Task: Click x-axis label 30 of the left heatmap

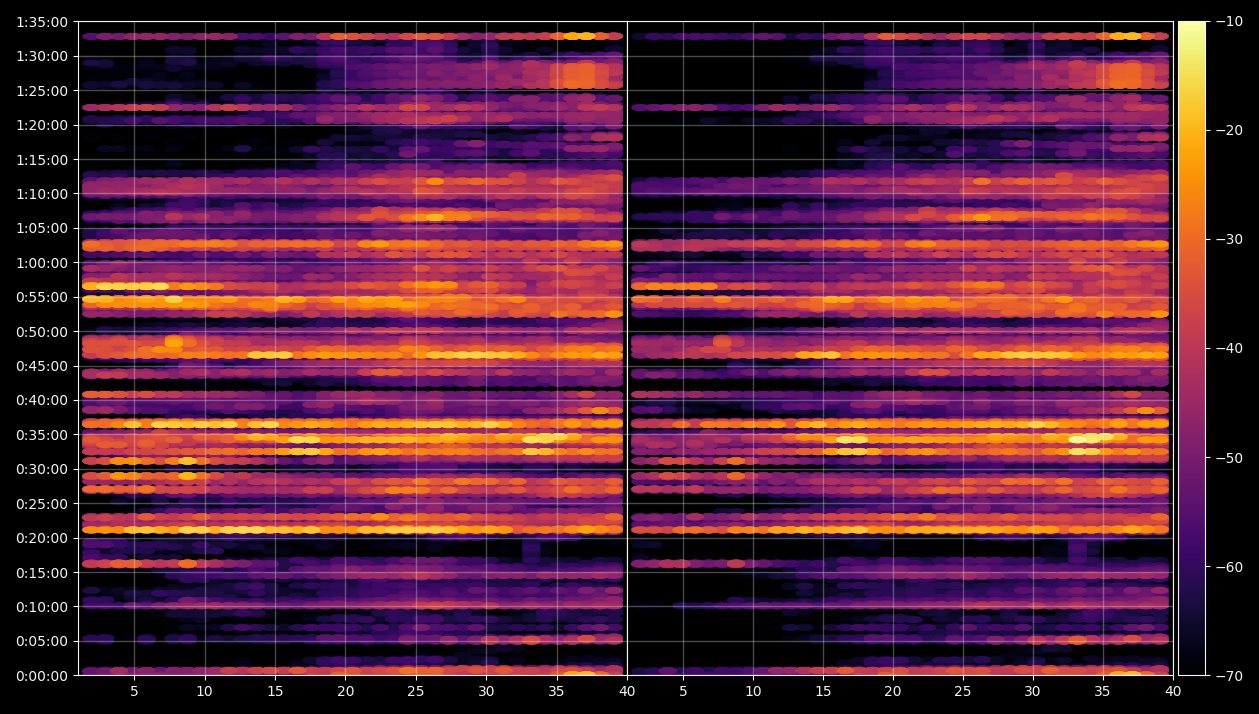Action: click(486, 691)
